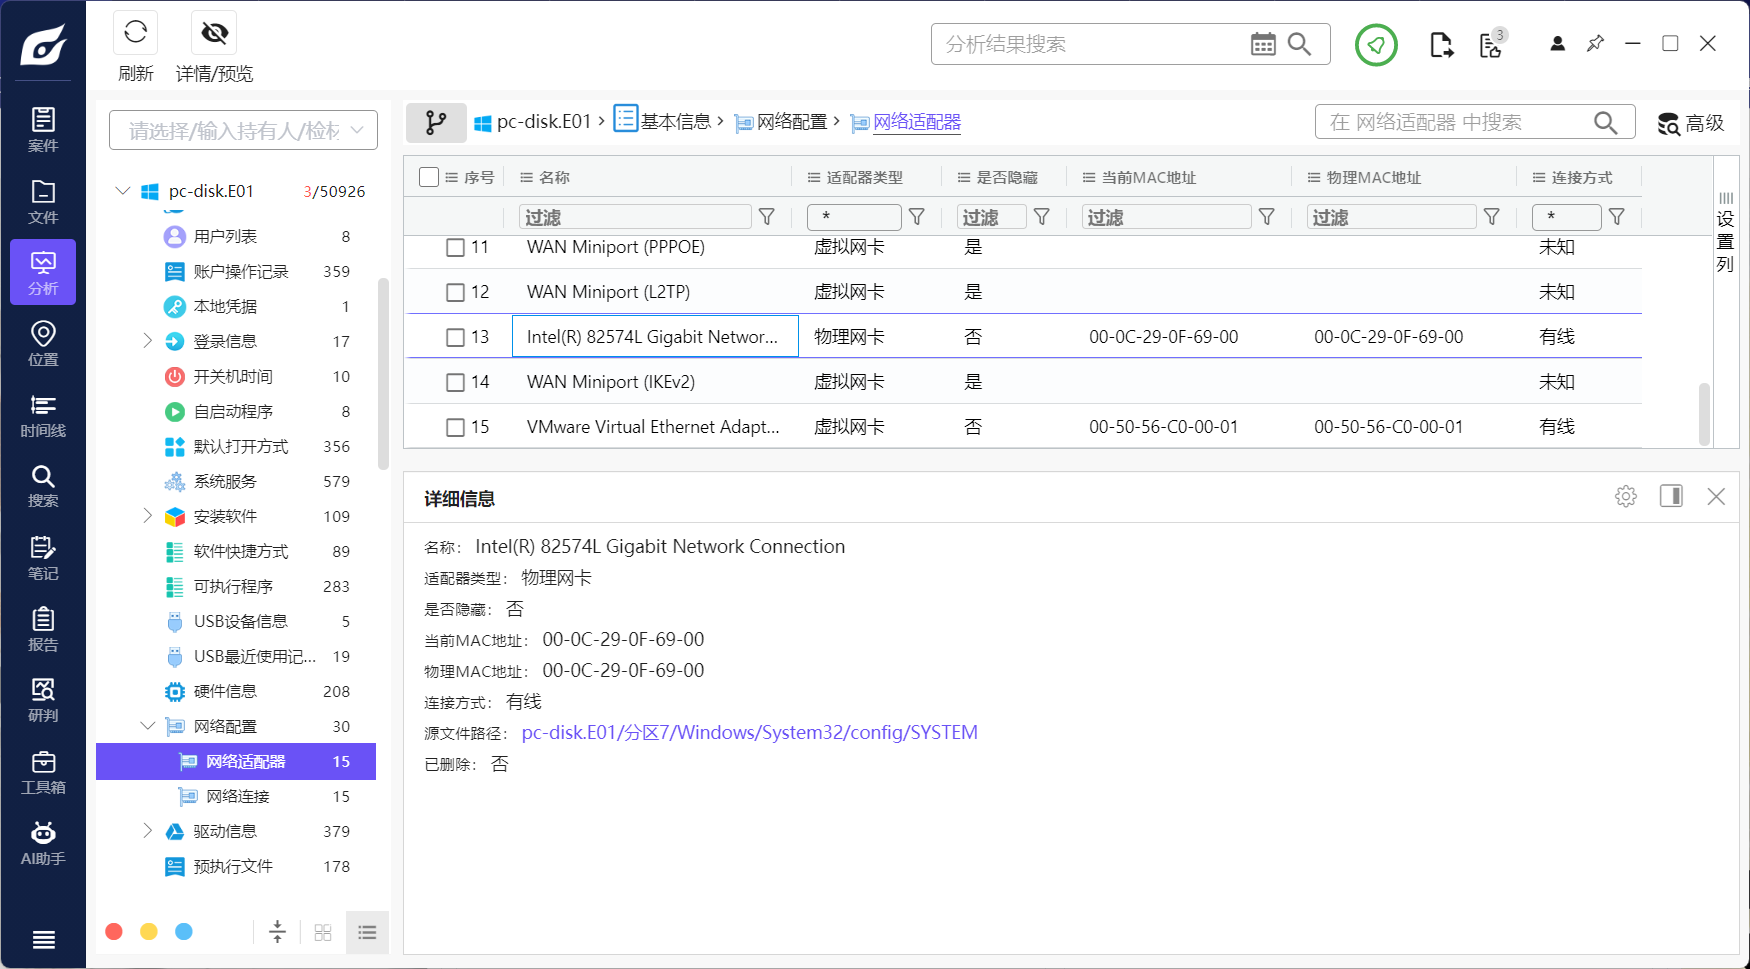
Task: Open the task list icon with badge 3
Action: tap(1492, 44)
